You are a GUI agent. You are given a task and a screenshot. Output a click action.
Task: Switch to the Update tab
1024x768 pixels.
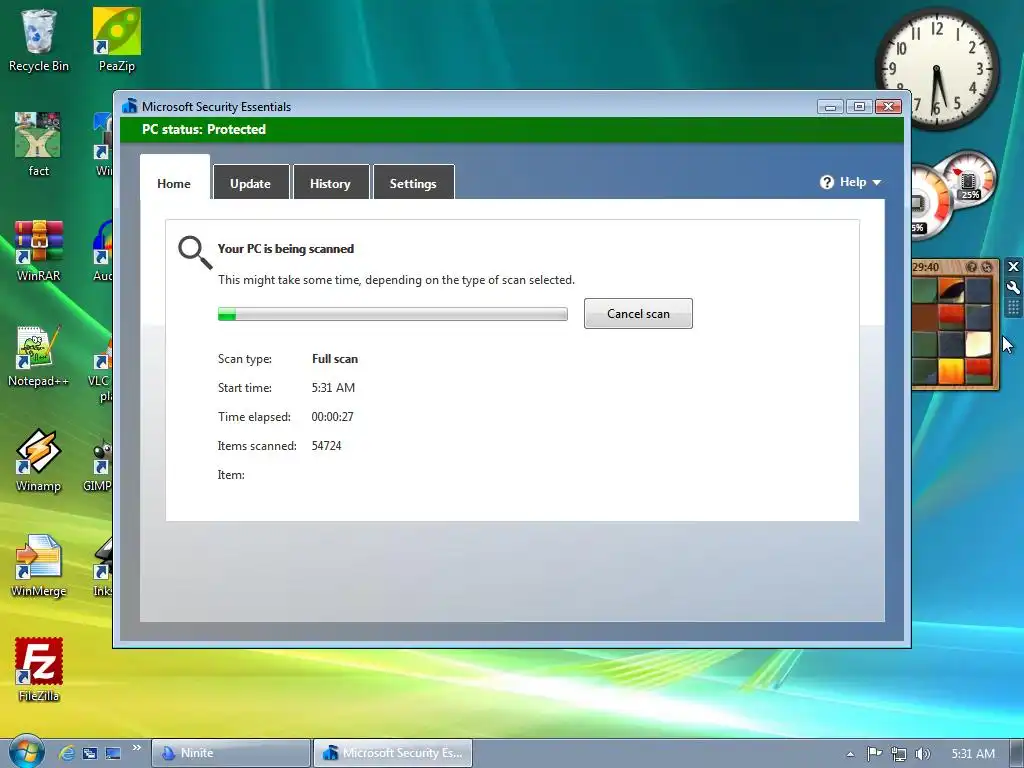click(x=250, y=184)
